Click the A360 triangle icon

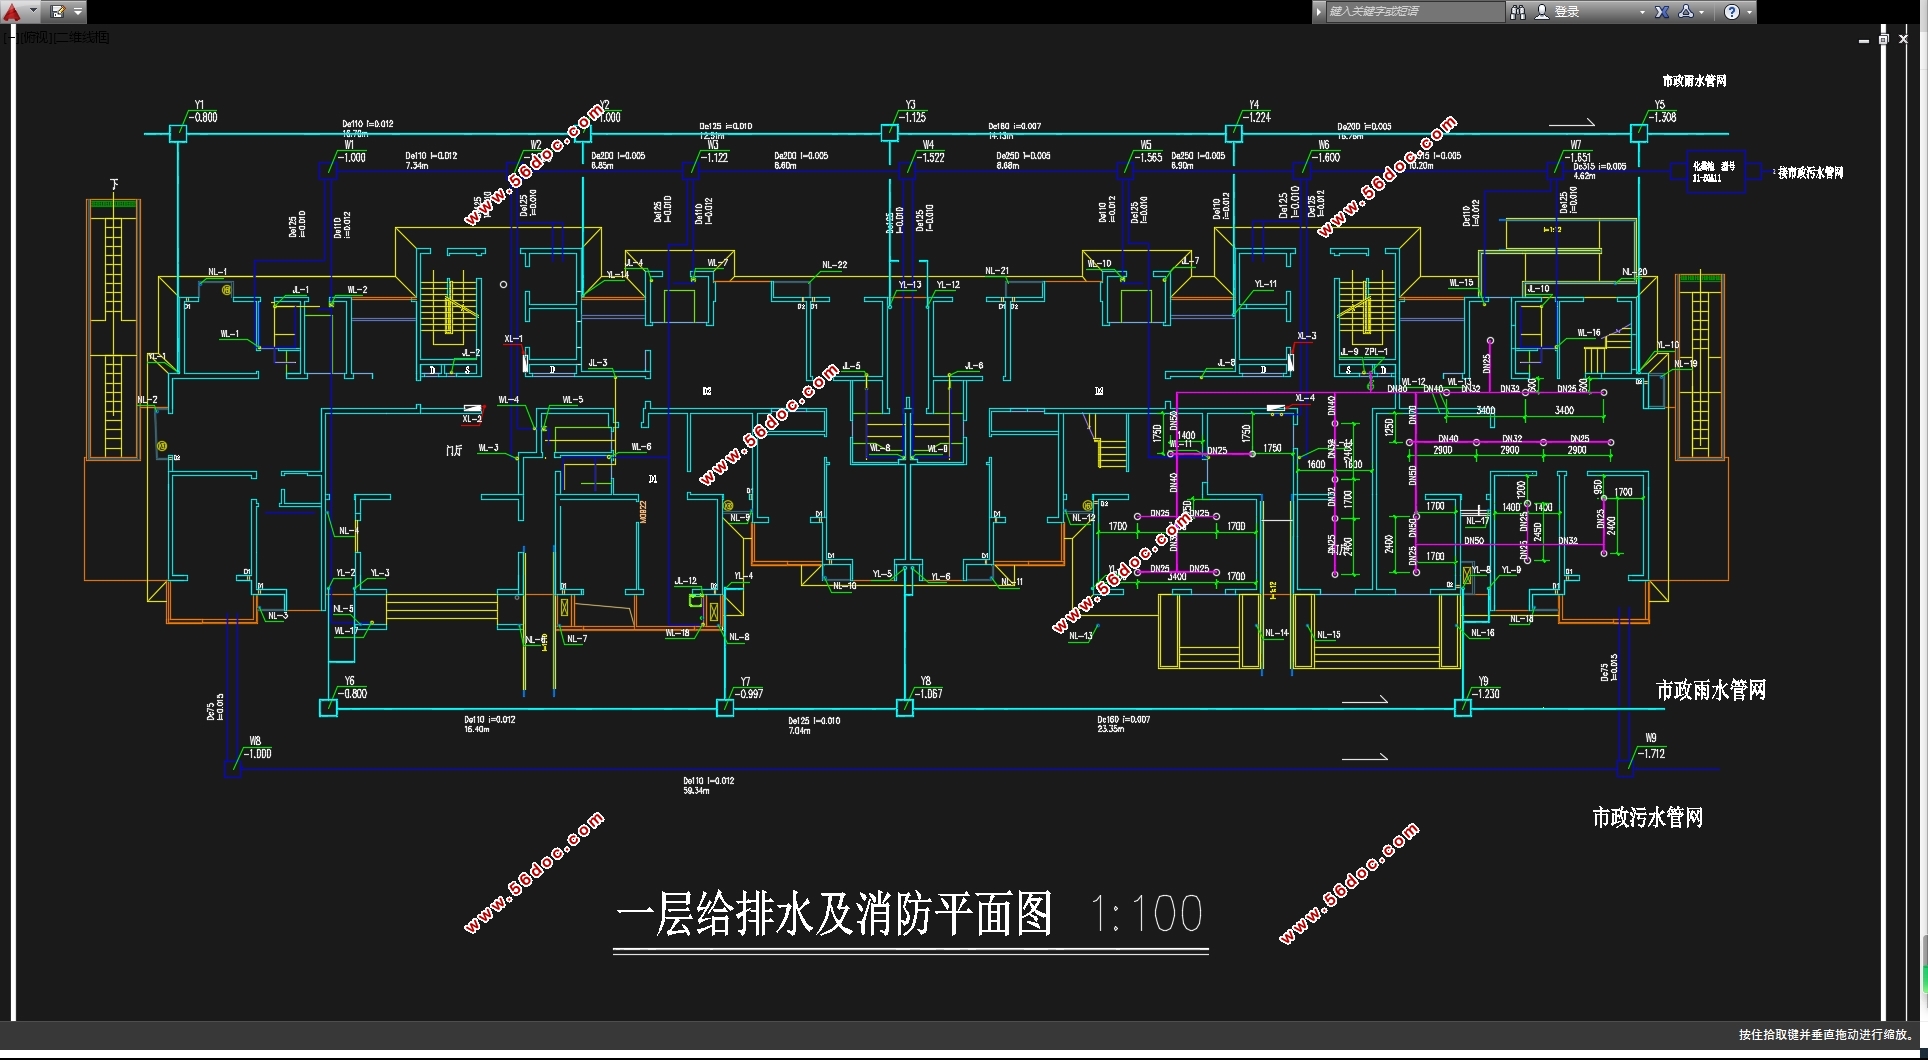[x=1686, y=12]
